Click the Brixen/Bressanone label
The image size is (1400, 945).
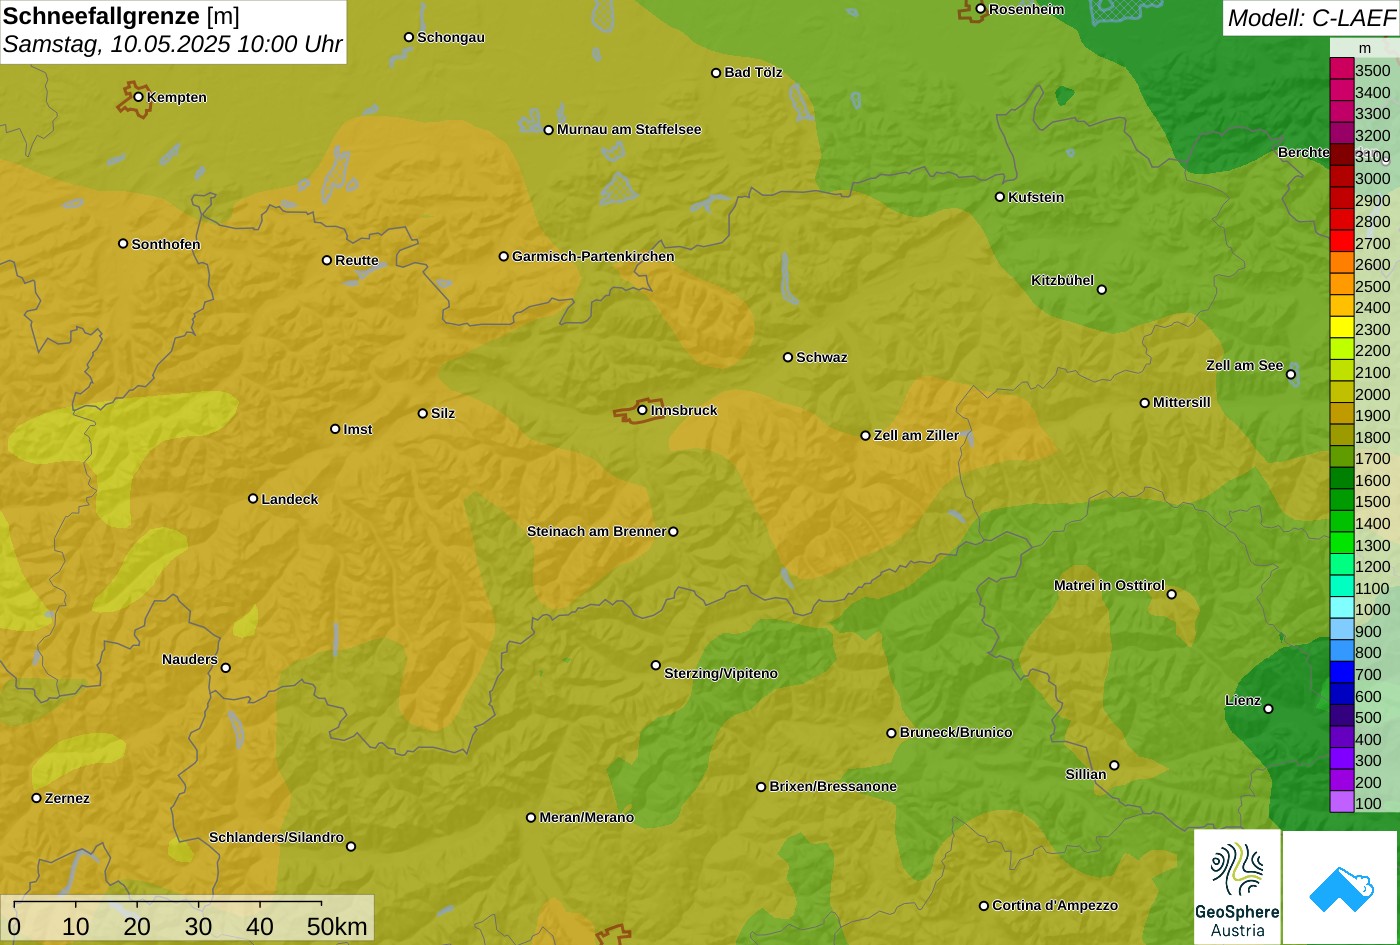[x=833, y=786]
